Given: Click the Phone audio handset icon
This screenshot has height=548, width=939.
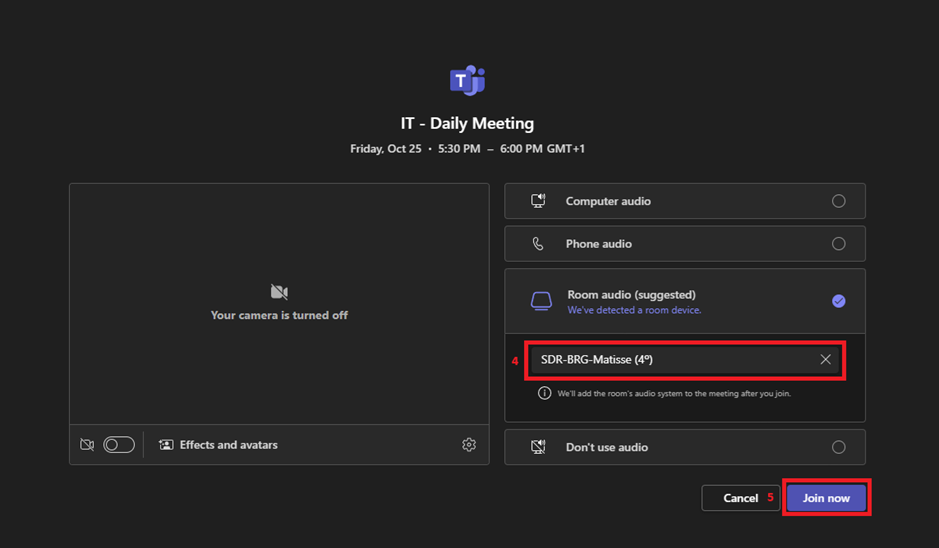Looking at the screenshot, I should 538,244.
